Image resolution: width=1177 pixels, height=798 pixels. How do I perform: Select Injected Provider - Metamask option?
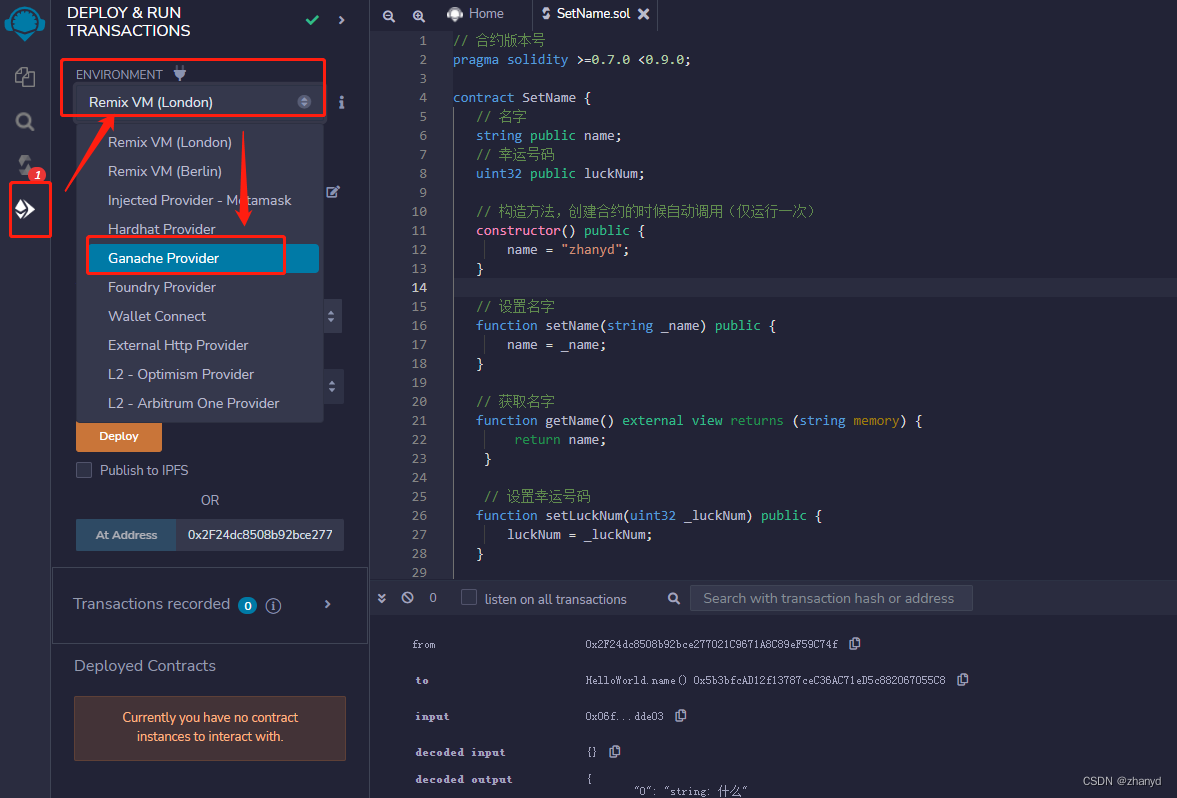[x=200, y=200]
